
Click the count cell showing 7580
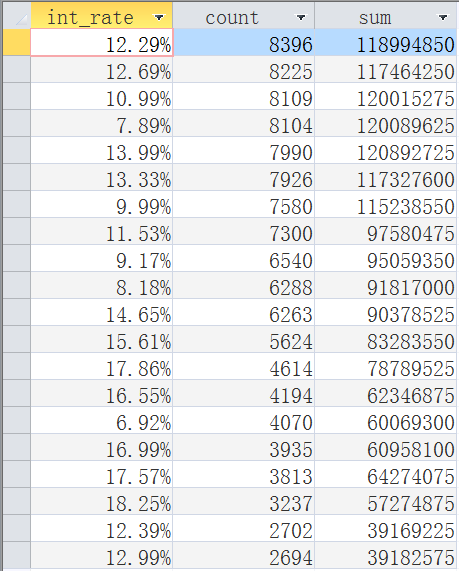(x=244, y=204)
